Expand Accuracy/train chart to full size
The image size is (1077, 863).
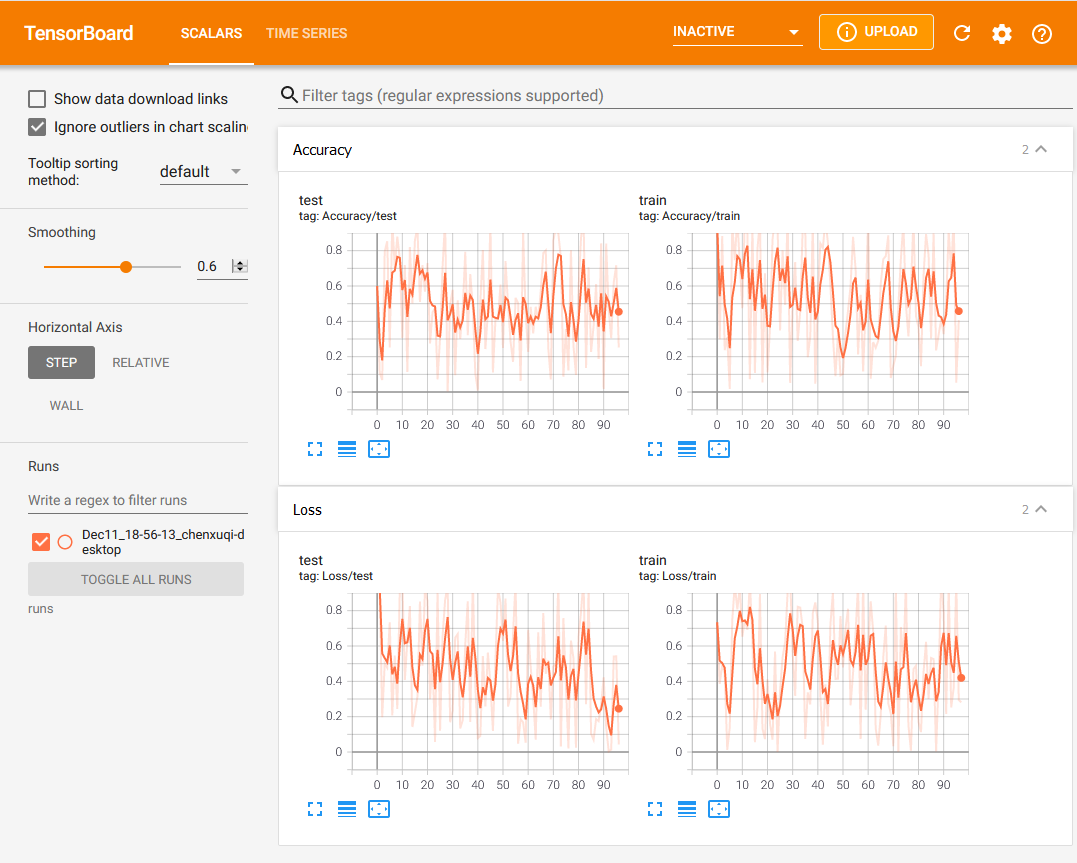(655, 449)
